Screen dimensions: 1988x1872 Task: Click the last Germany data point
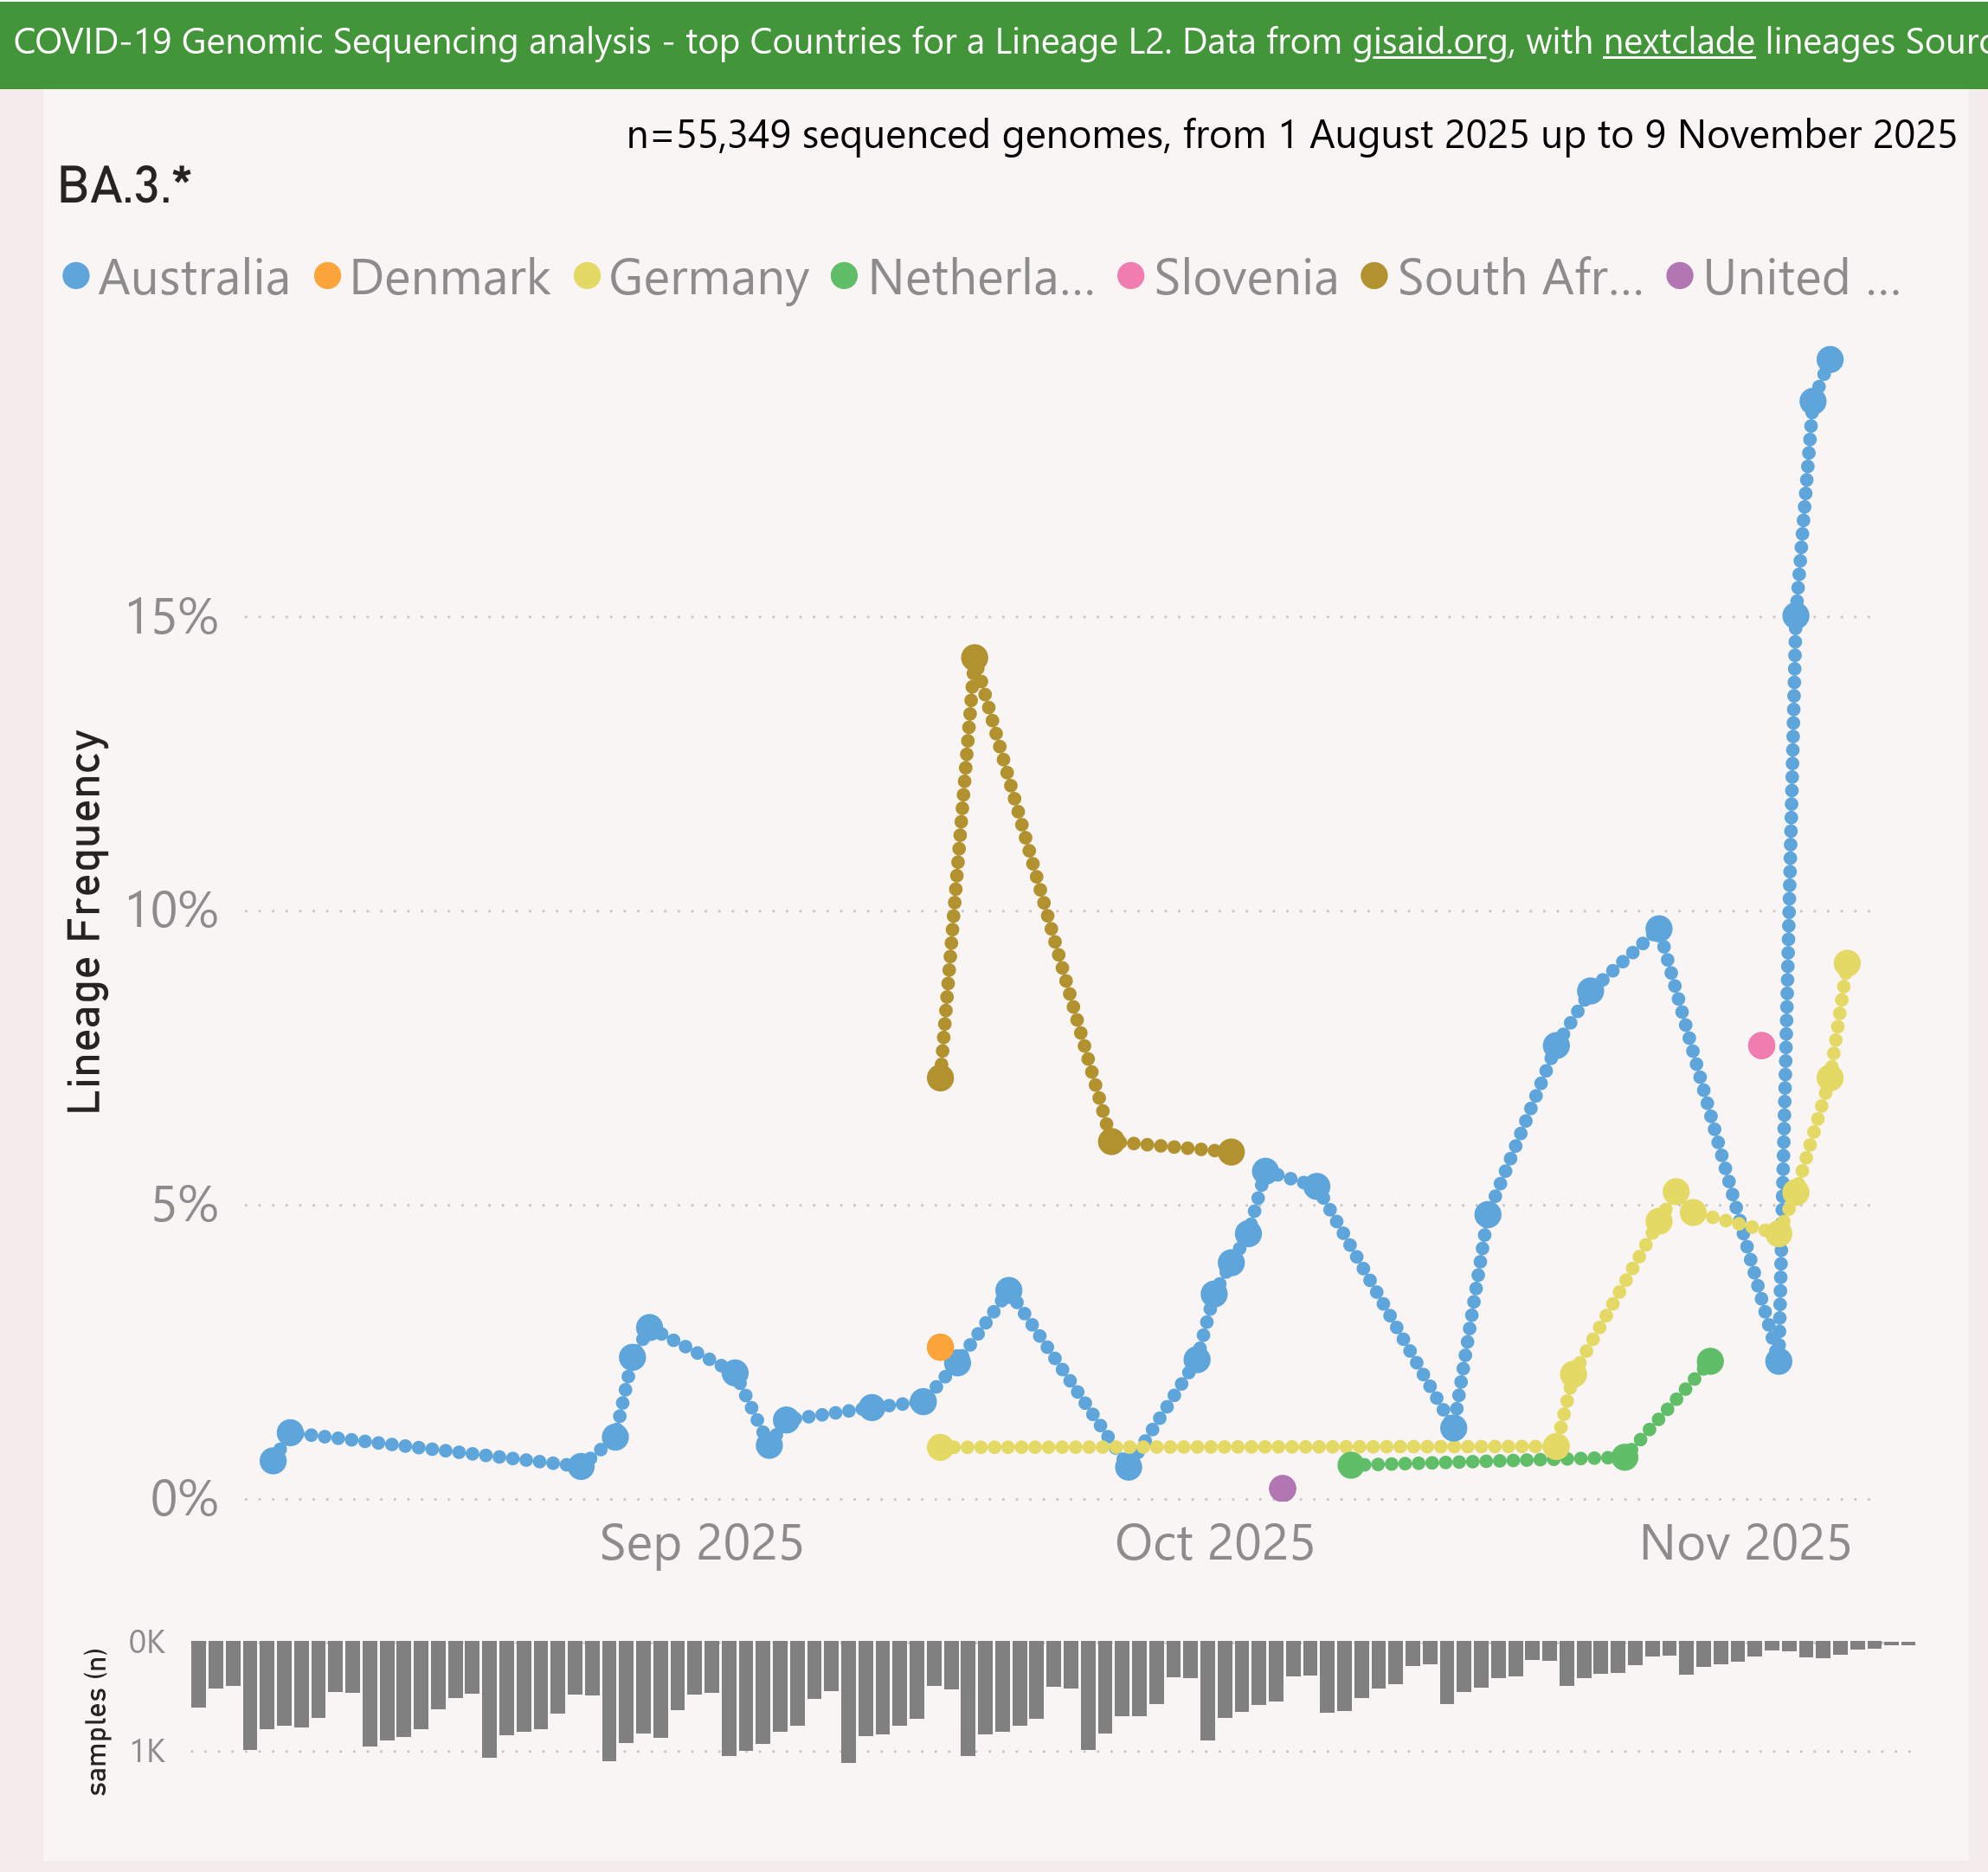[x=1846, y=964]
